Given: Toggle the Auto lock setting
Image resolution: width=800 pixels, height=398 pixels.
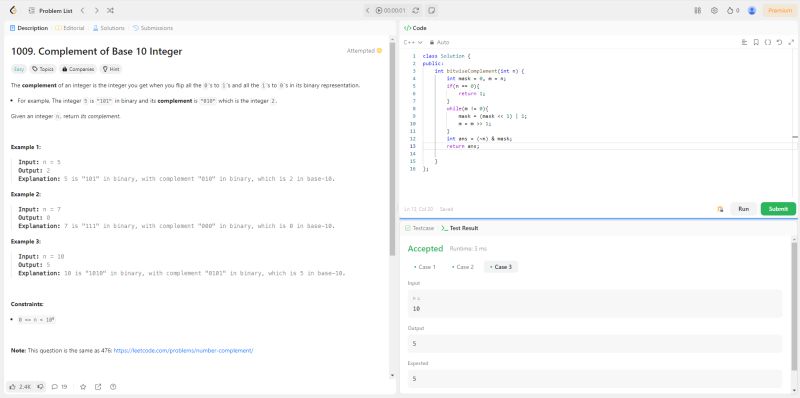Looking at the screenshot, I should click(439, 42).
